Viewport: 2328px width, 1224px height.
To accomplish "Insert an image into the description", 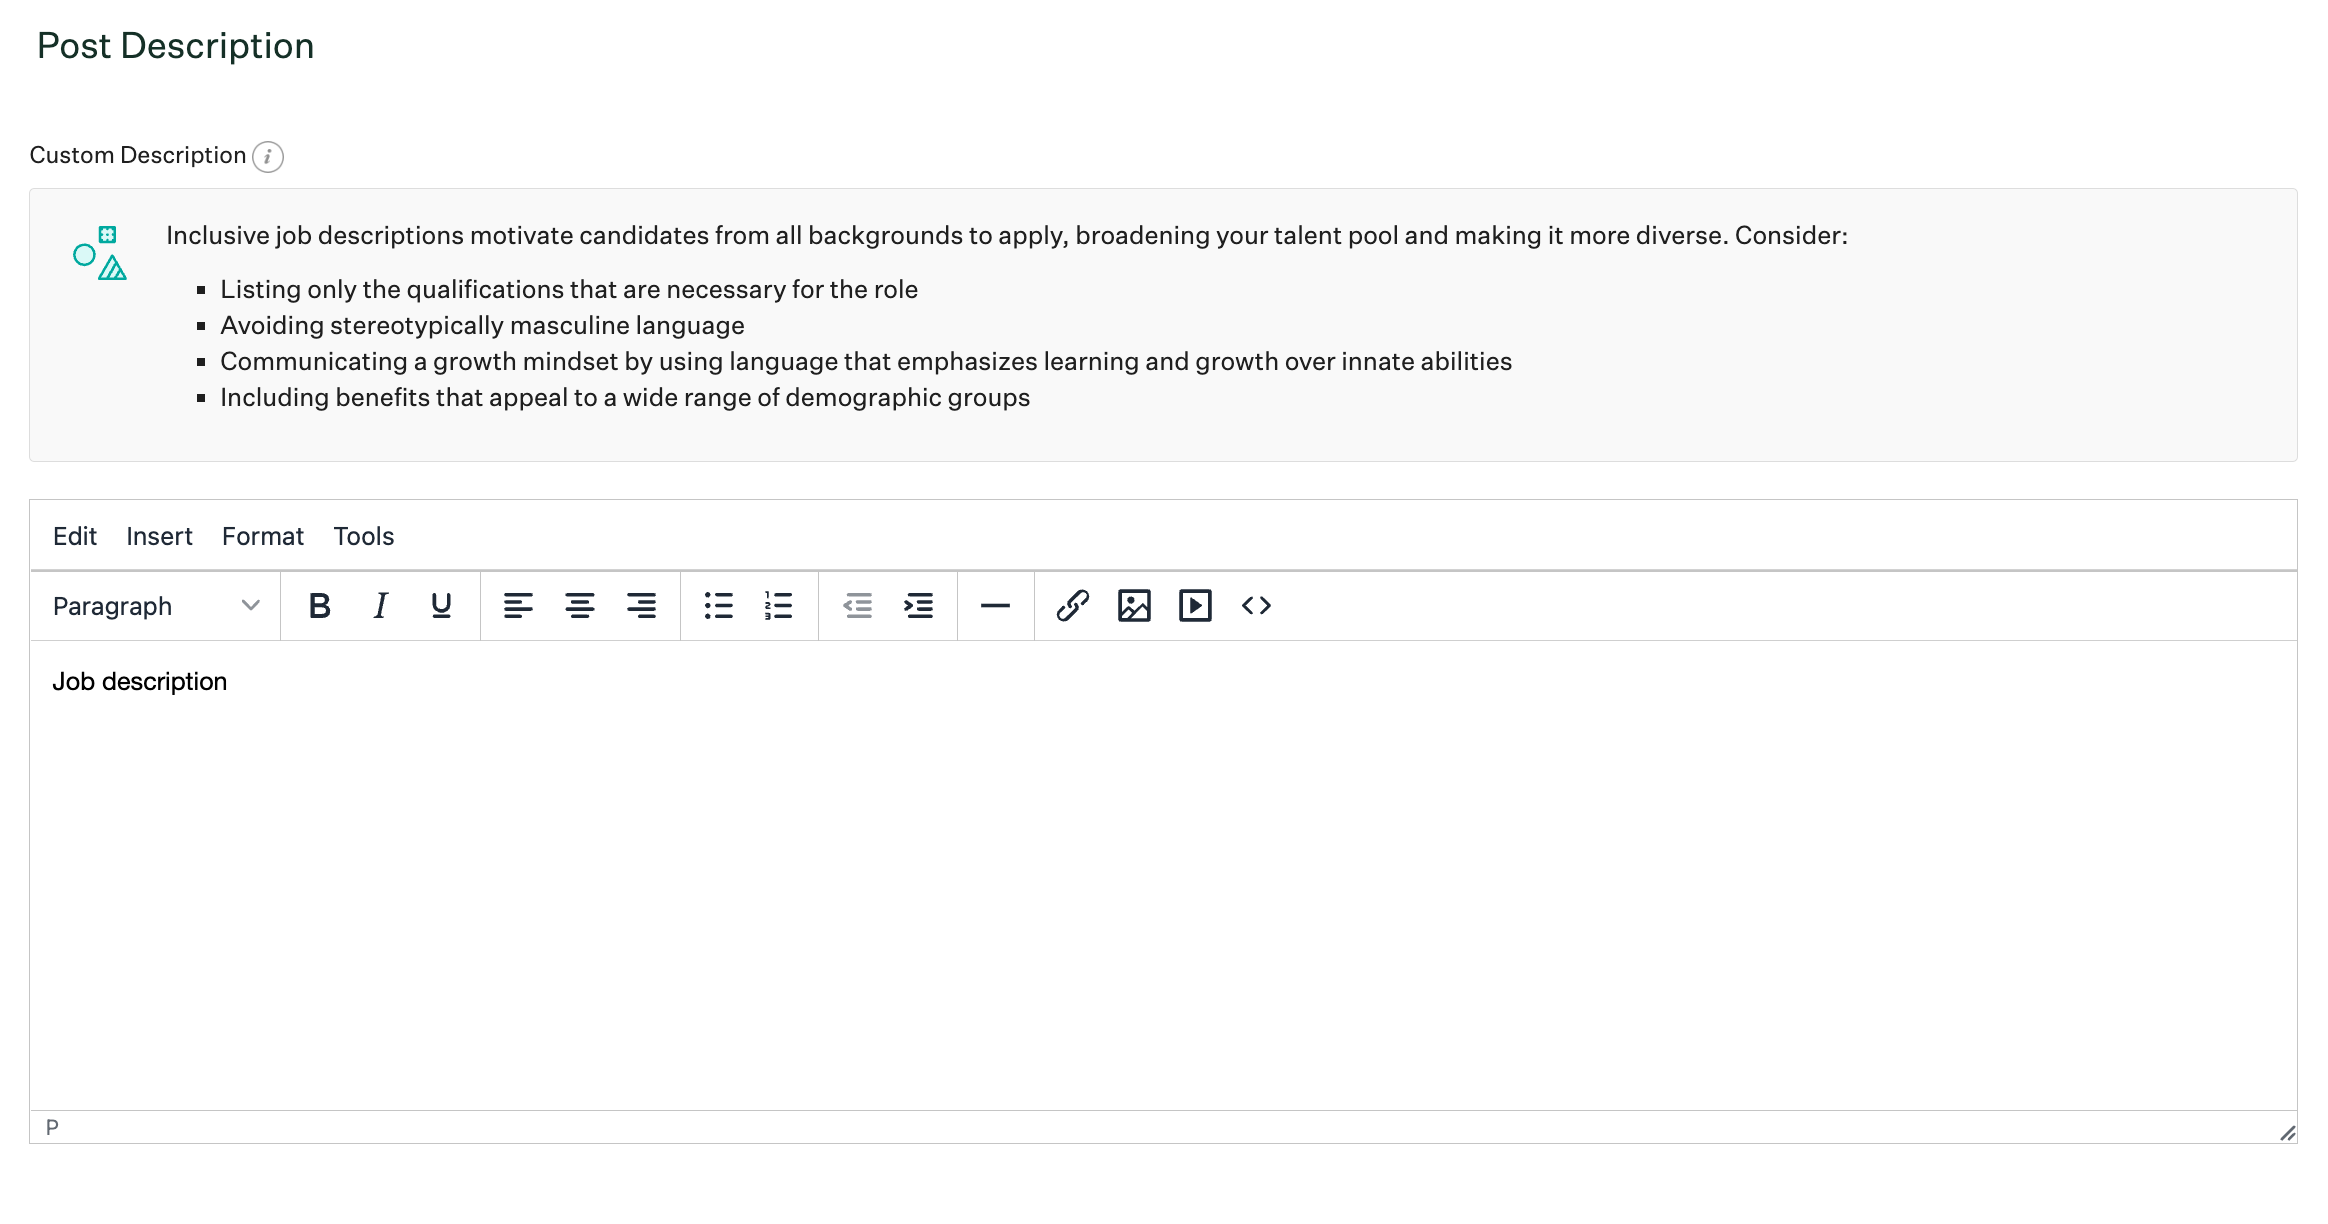I will click(1134, 605).
